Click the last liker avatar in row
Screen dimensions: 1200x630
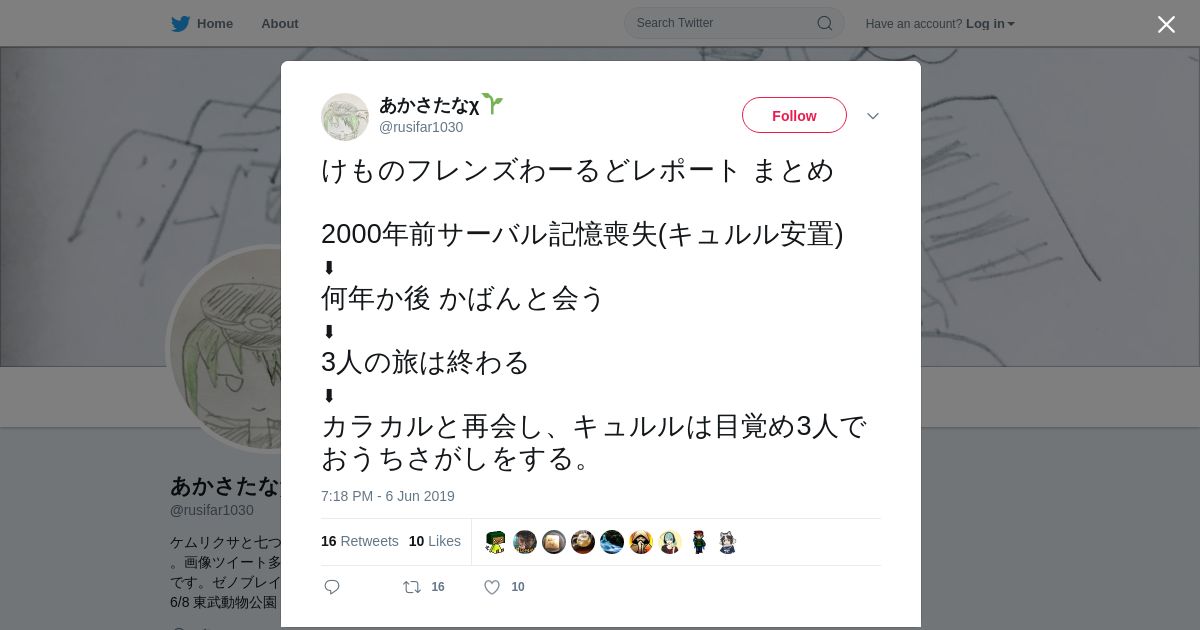pos(728,542)
